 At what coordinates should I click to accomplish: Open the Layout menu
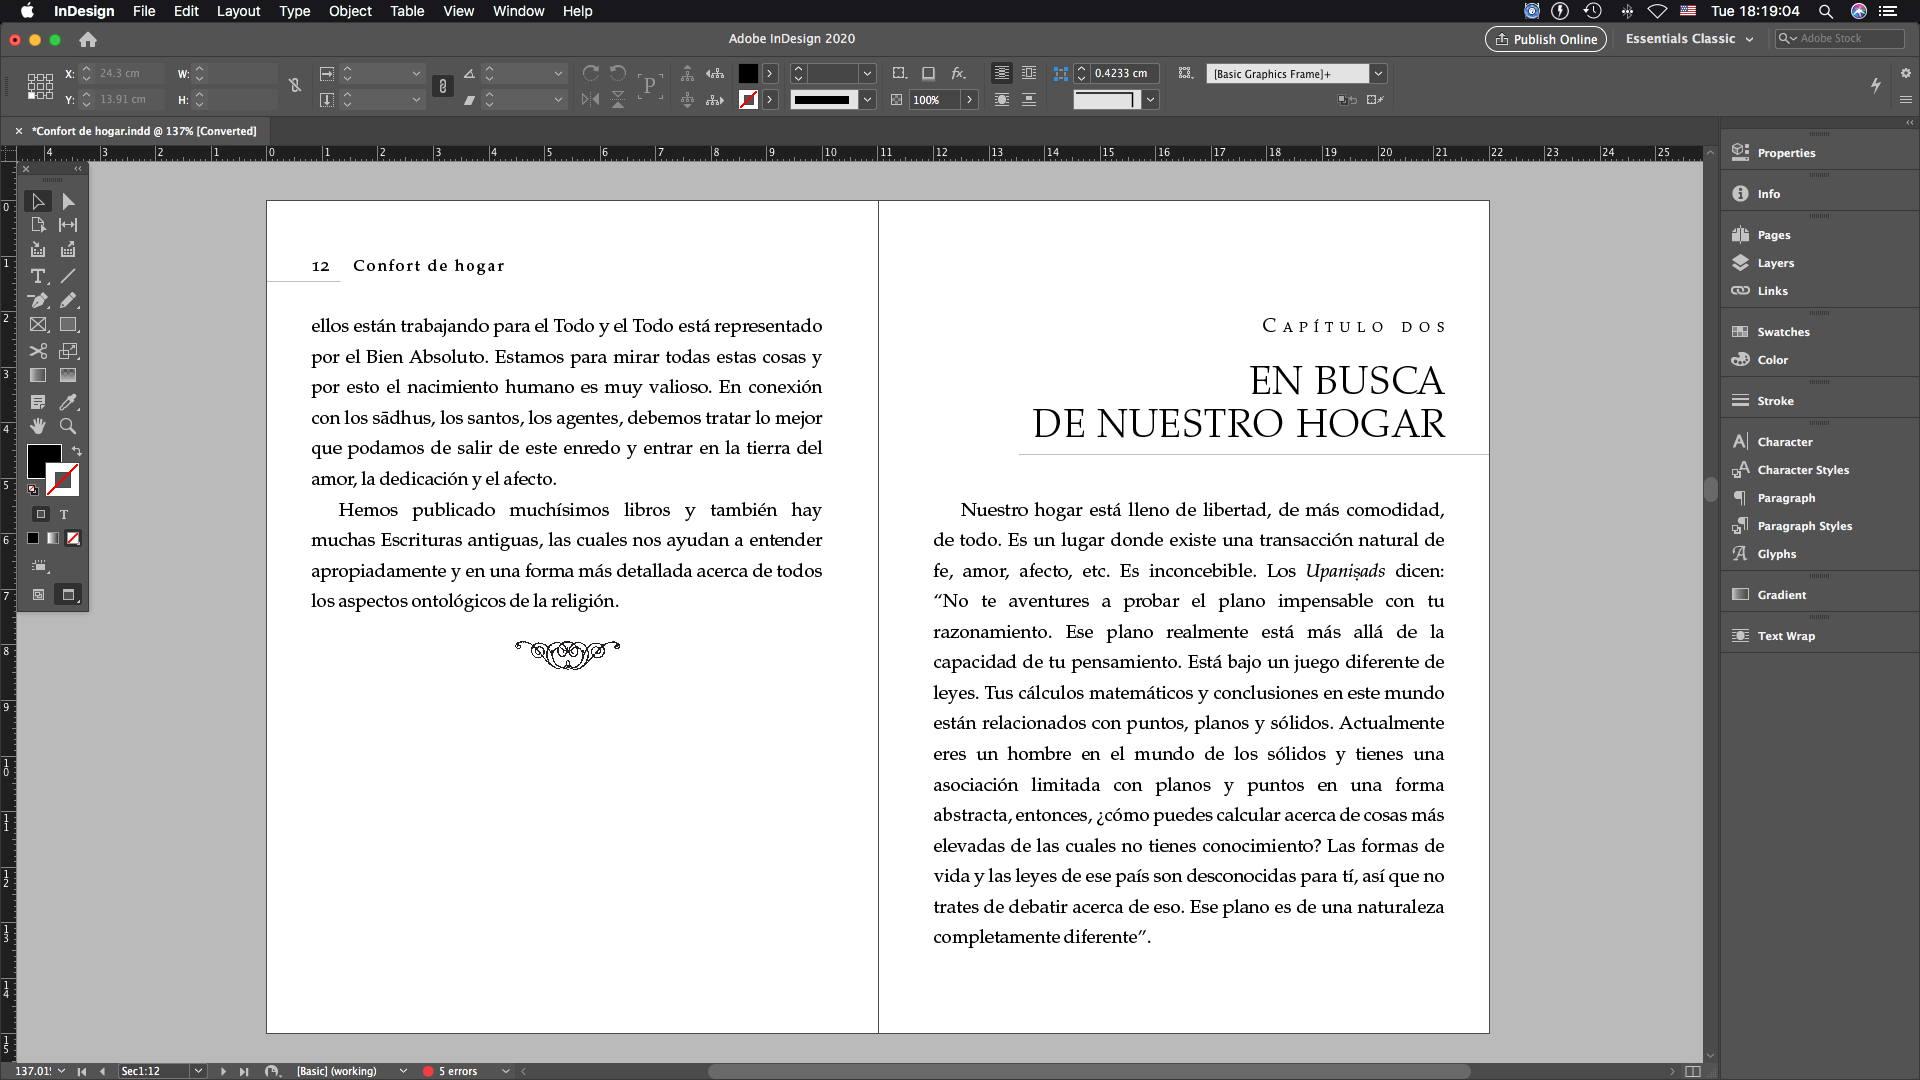[238, 11]
